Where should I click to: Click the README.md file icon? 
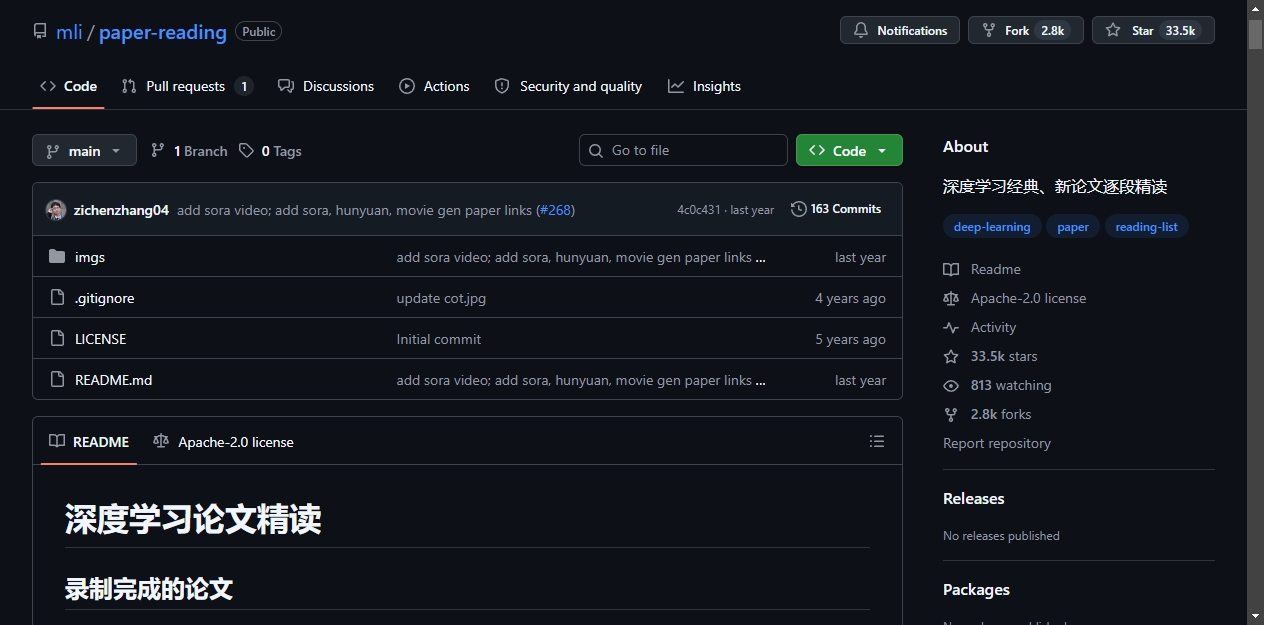click(57, 380)
